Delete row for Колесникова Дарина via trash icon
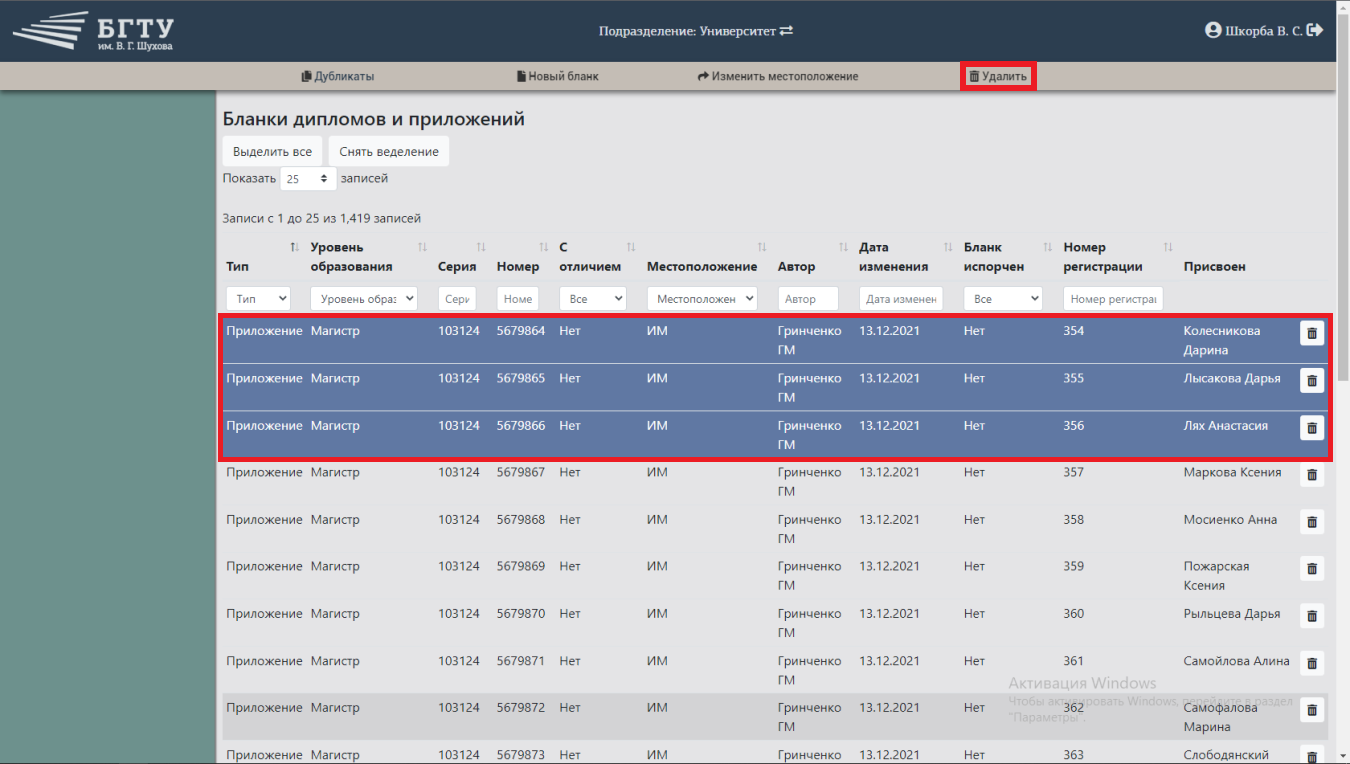The width and height of the screenshot is (1350, 764). 1312,333
